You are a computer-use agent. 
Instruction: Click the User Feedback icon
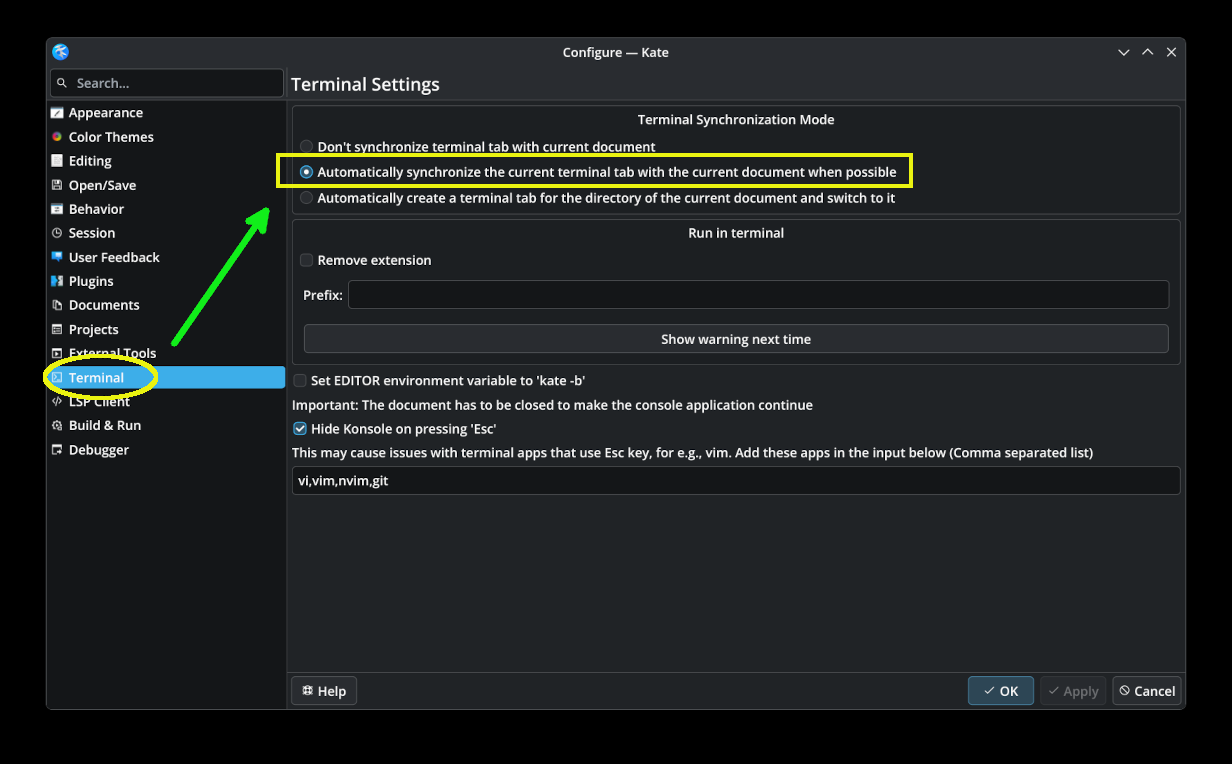[58, 257]
